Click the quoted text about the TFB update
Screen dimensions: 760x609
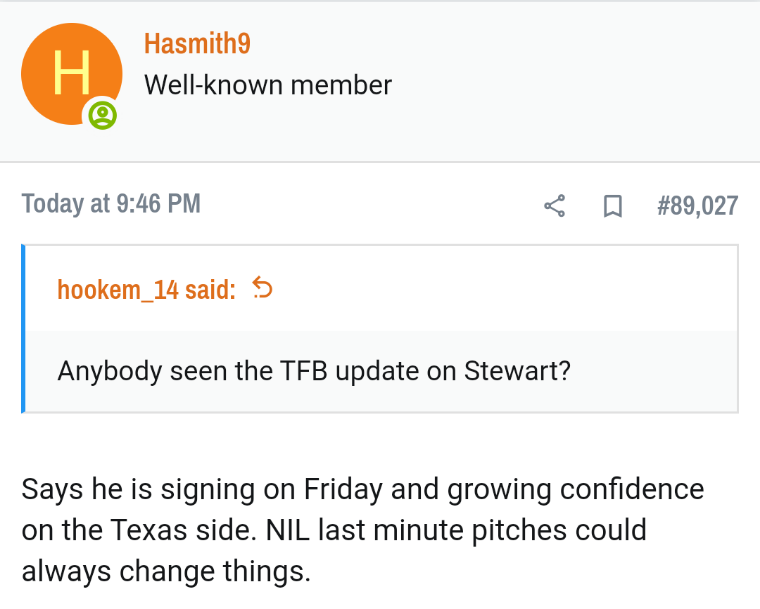314,370
